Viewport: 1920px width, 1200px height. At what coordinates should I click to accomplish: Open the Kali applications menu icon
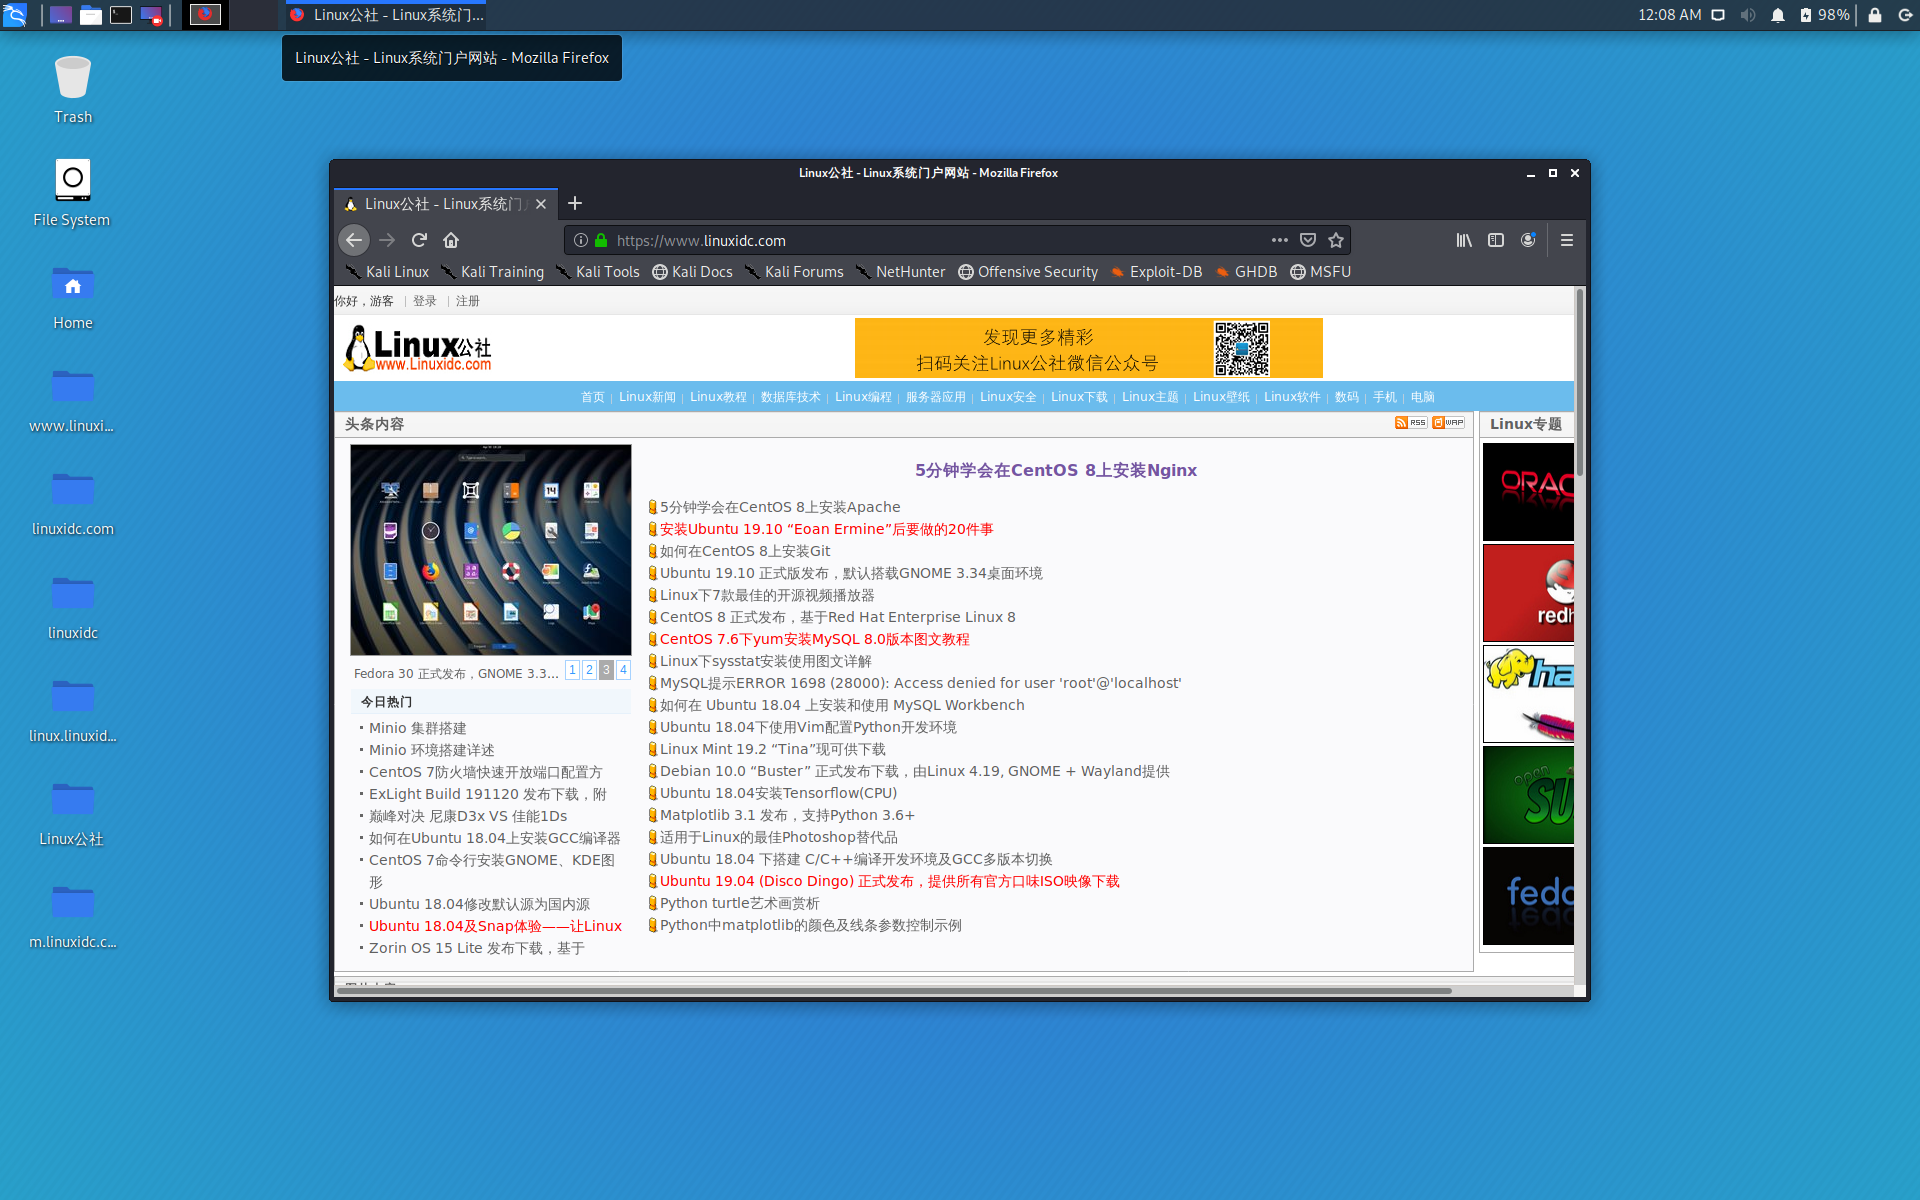tap(14, 15)
